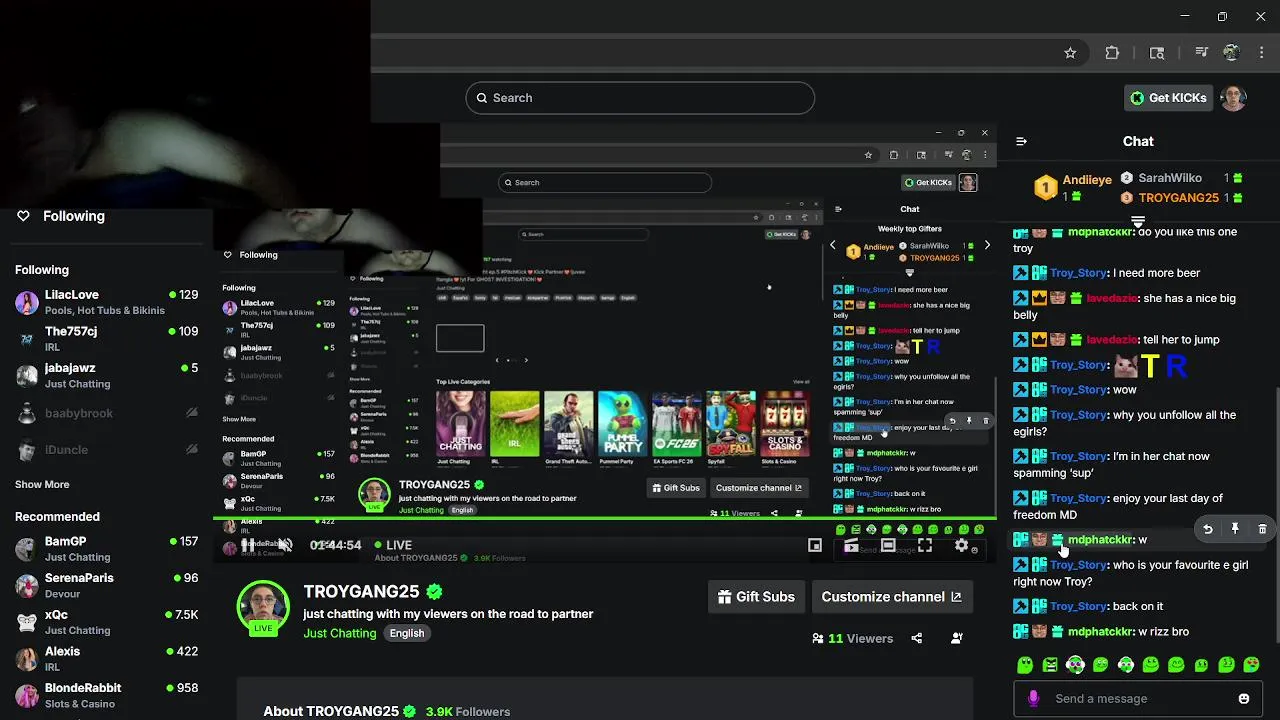
Task: Click mdphatckkr username on 'w rizz bro'
Action: pyautogui.click(x=1100, y=632)
